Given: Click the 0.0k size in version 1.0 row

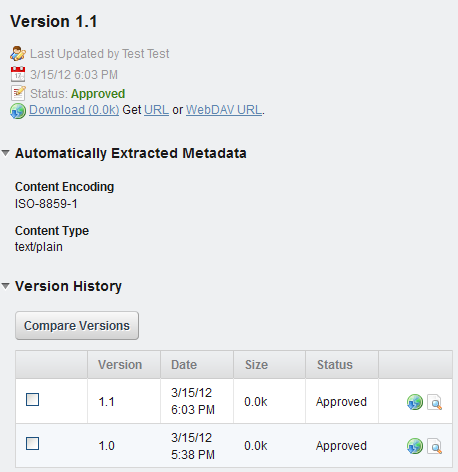Looking at the screenshot, I should point(256,446).
